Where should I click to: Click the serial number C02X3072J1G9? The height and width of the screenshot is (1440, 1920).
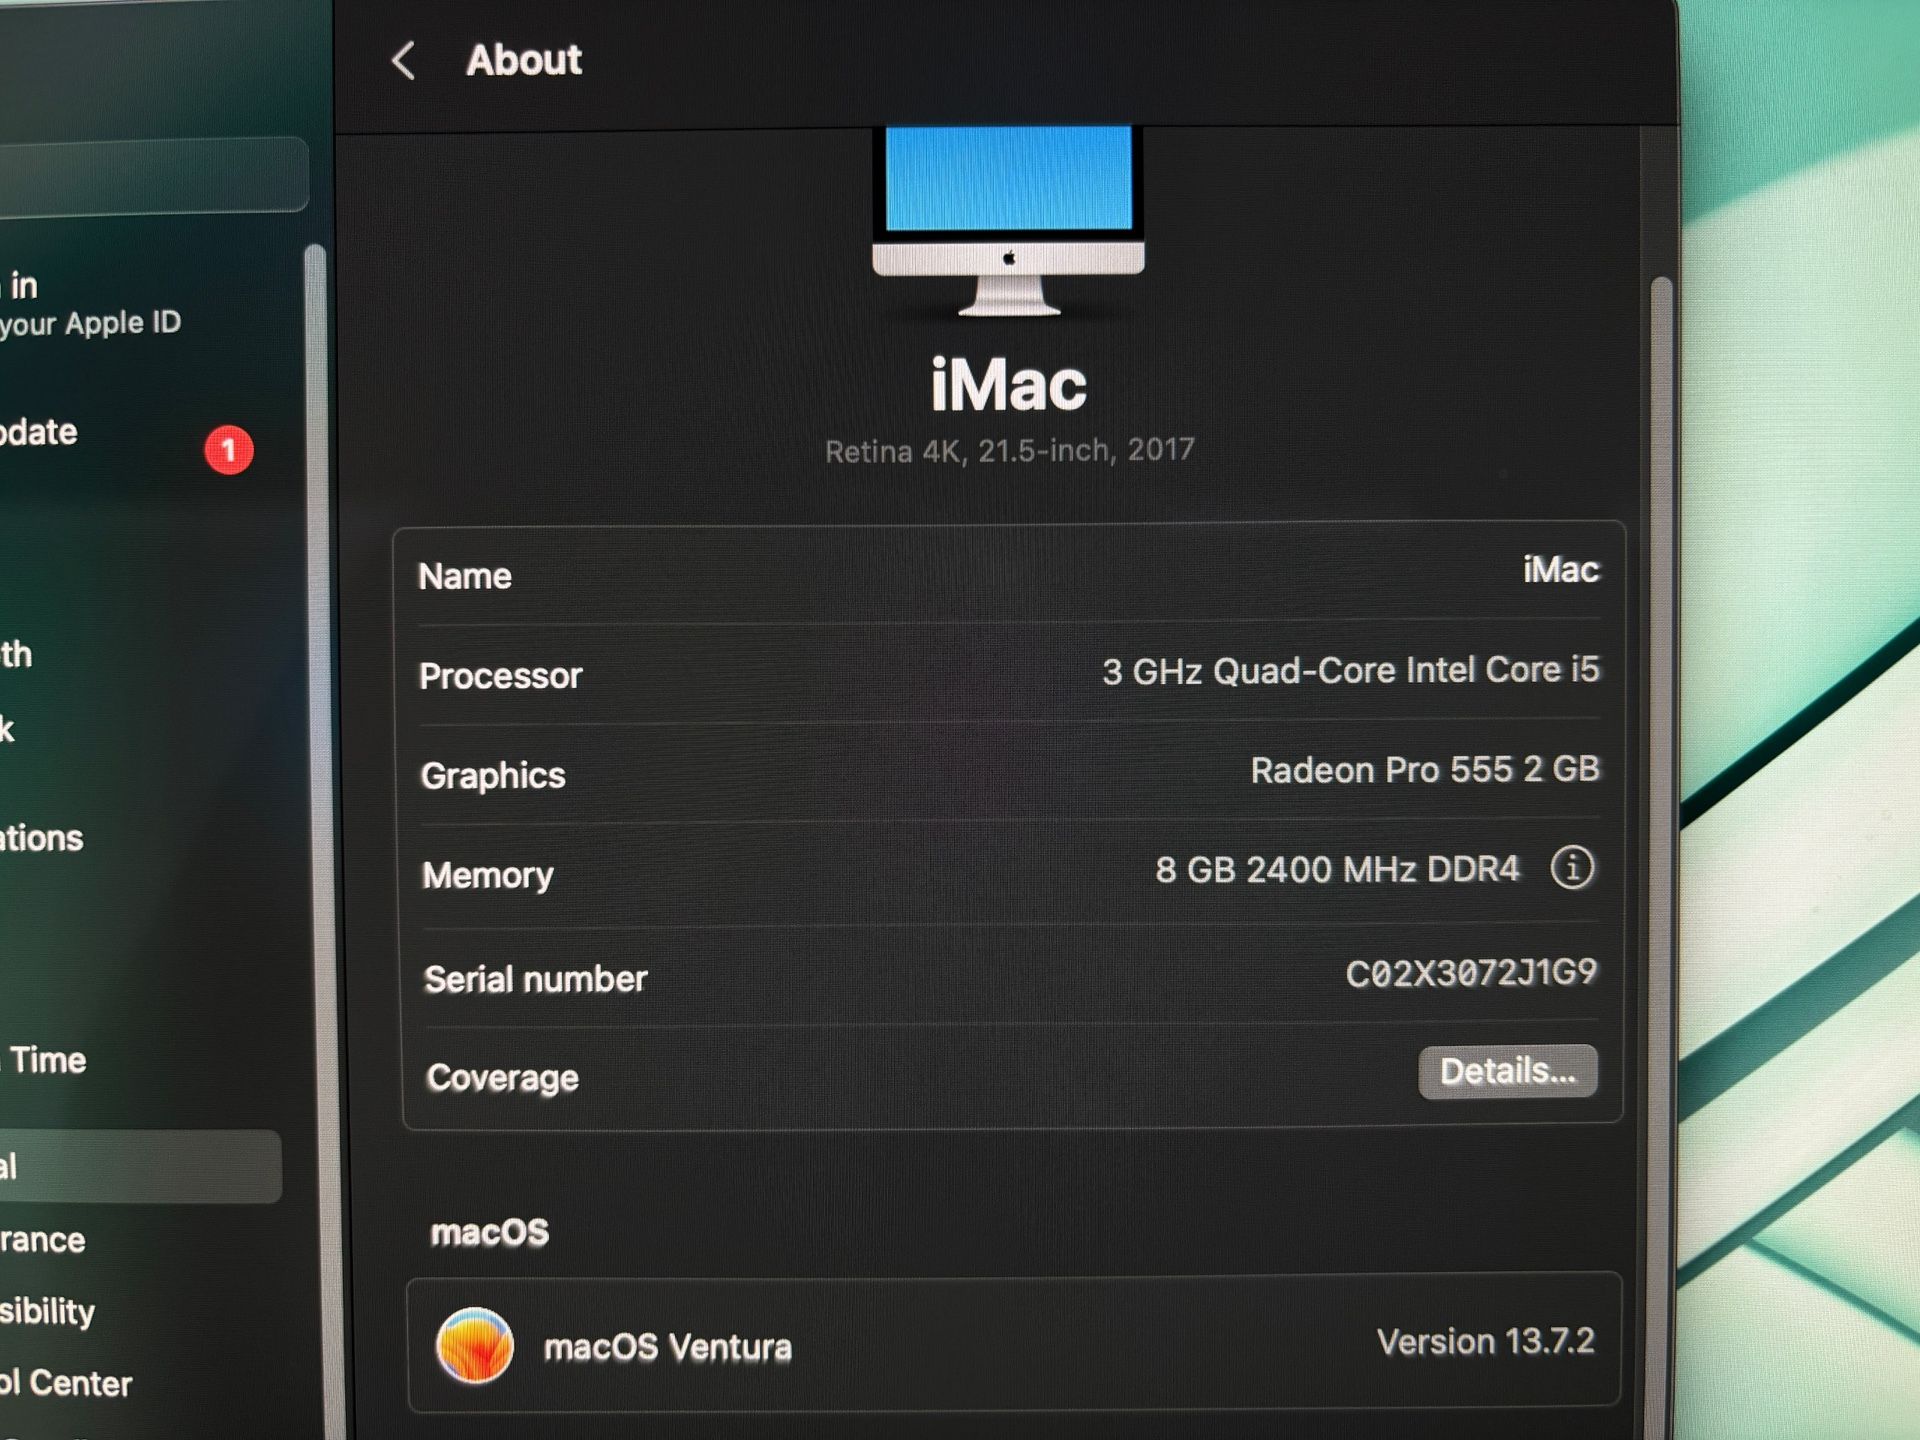point(1471,973)
